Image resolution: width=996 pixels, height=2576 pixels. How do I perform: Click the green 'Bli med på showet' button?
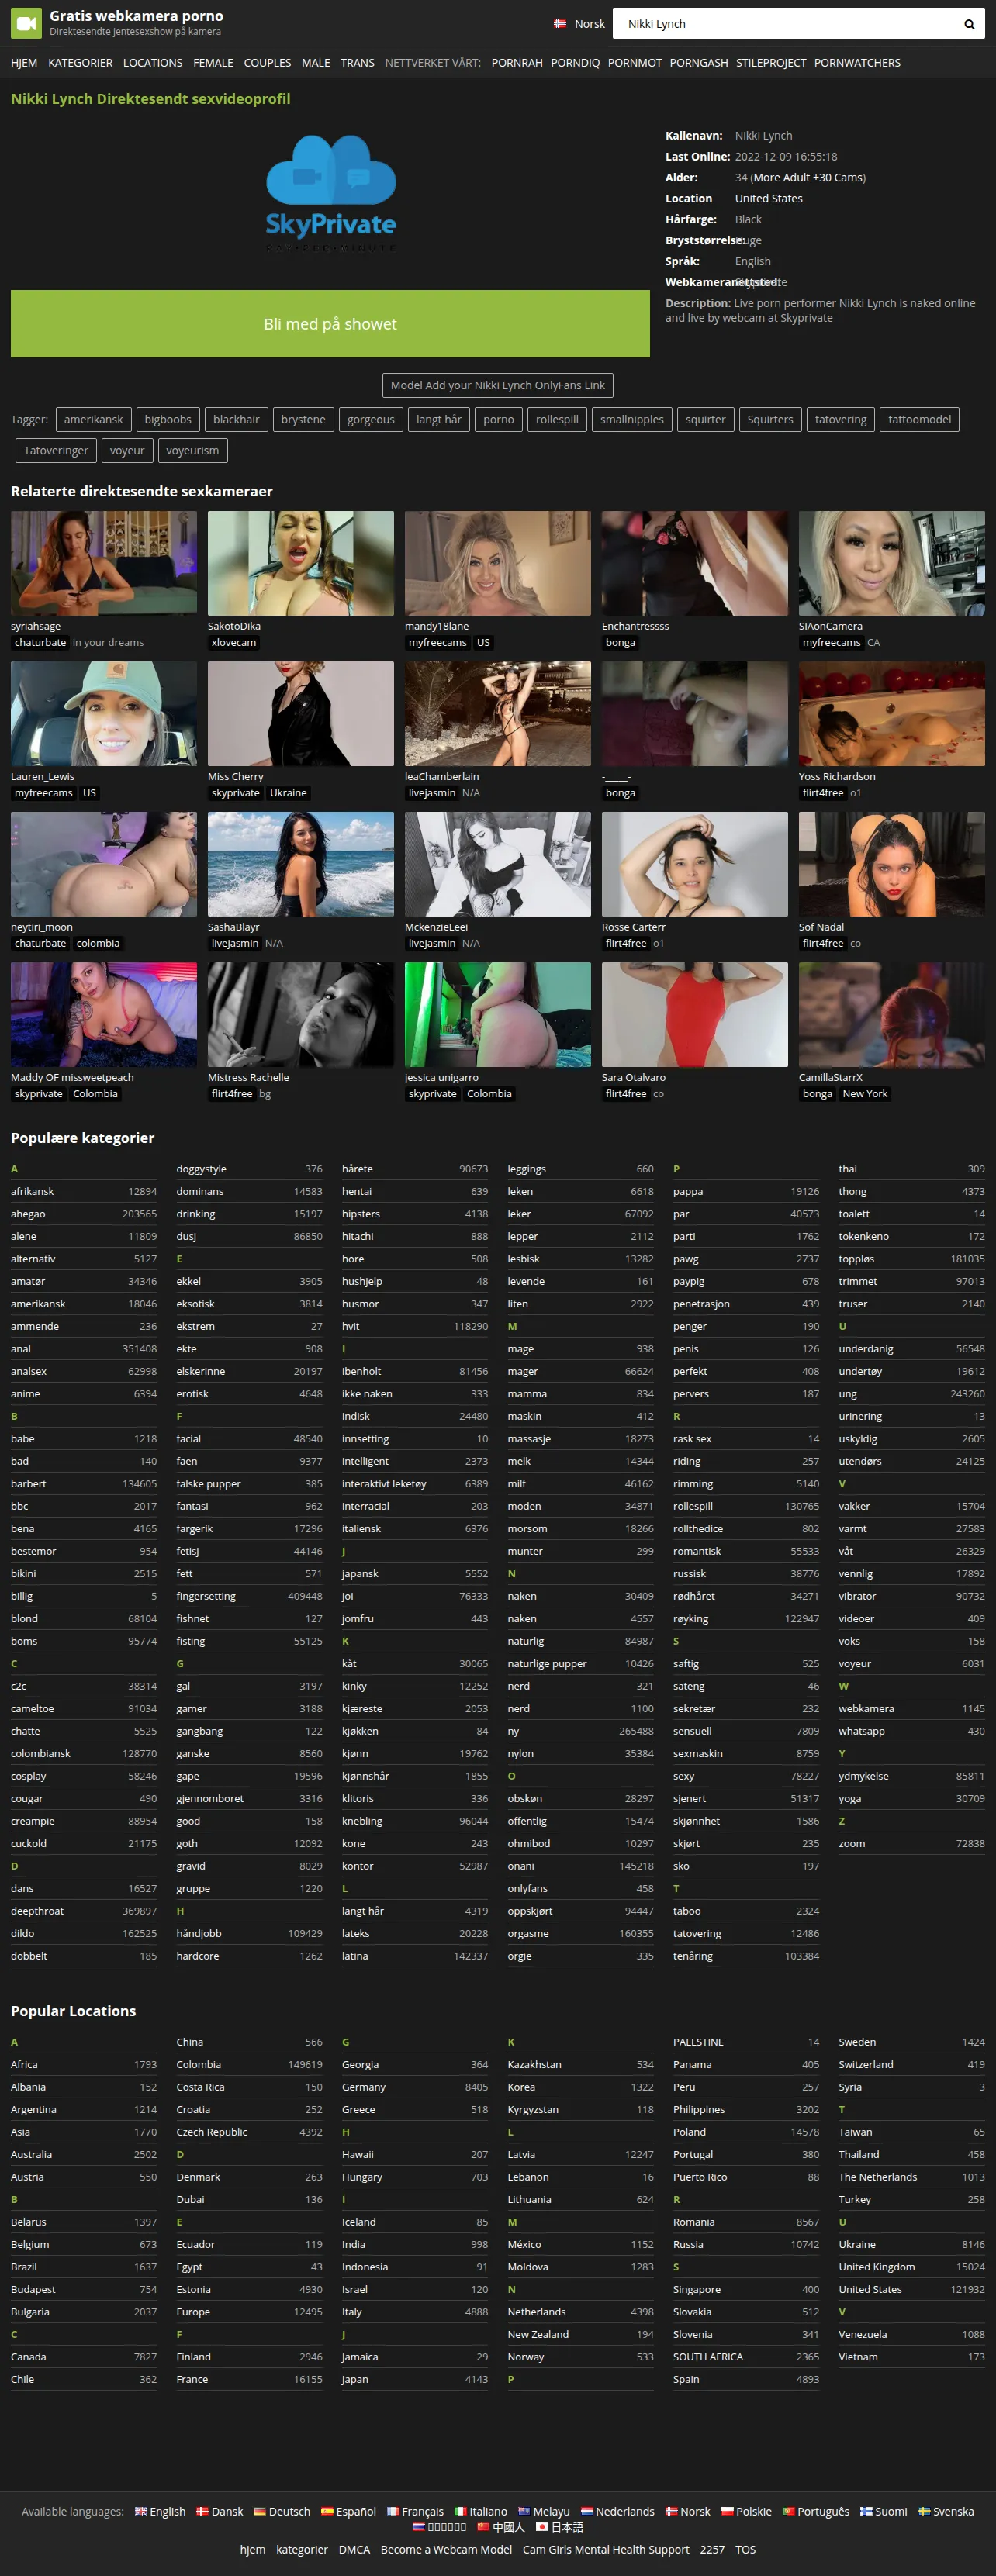(x=330, y=324)
